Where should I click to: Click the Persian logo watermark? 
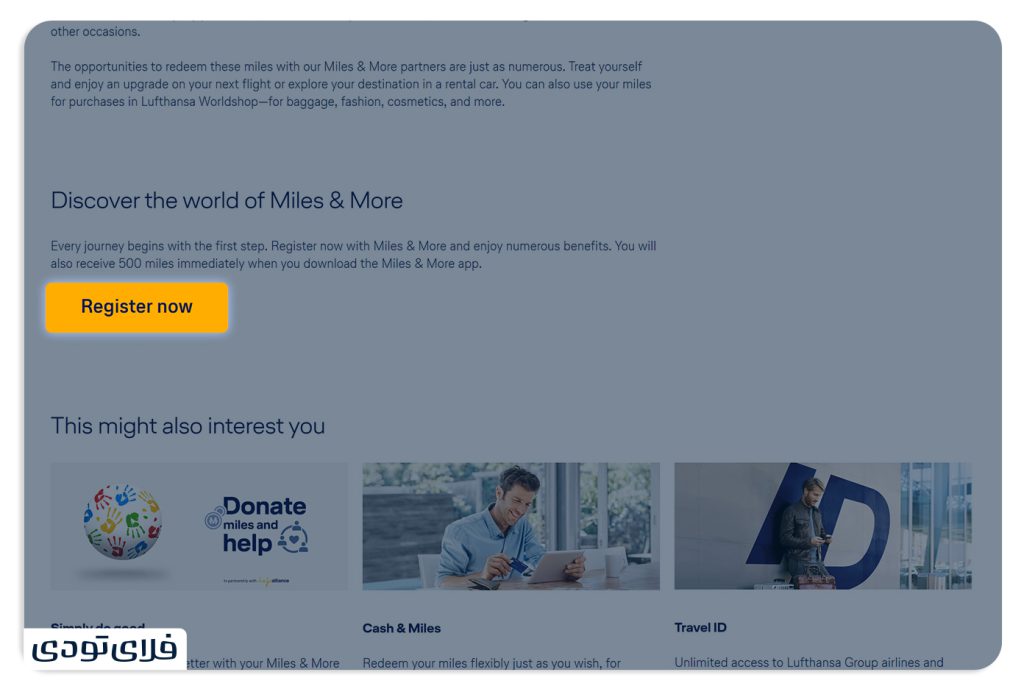pos(104,648)
